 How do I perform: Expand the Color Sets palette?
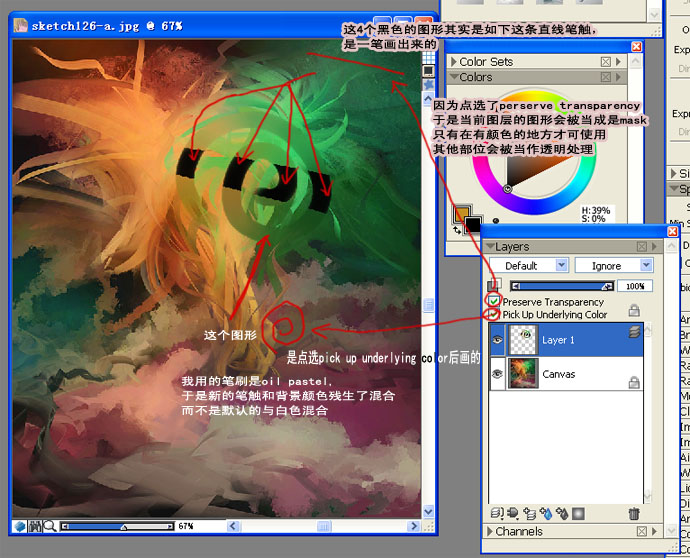[x=453, y=62]
